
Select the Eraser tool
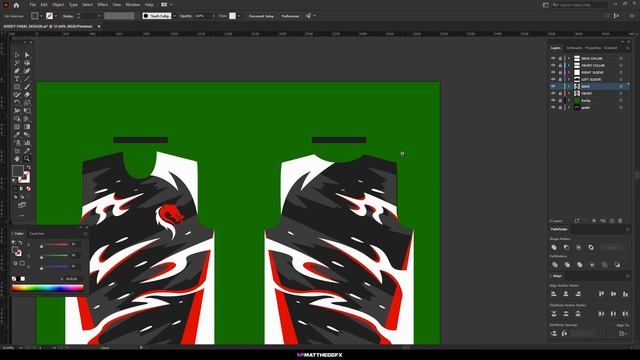(x=27, y=95)
